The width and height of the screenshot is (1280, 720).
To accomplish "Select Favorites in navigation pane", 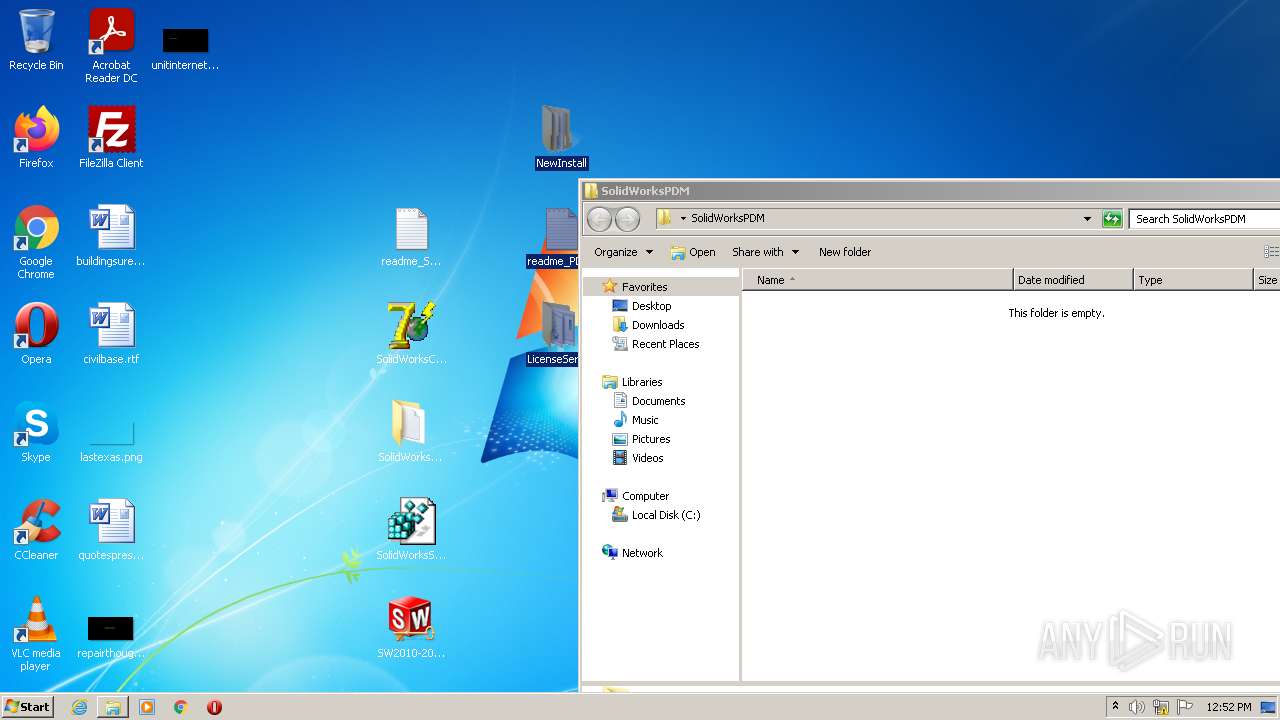I will tap(644, 287).
